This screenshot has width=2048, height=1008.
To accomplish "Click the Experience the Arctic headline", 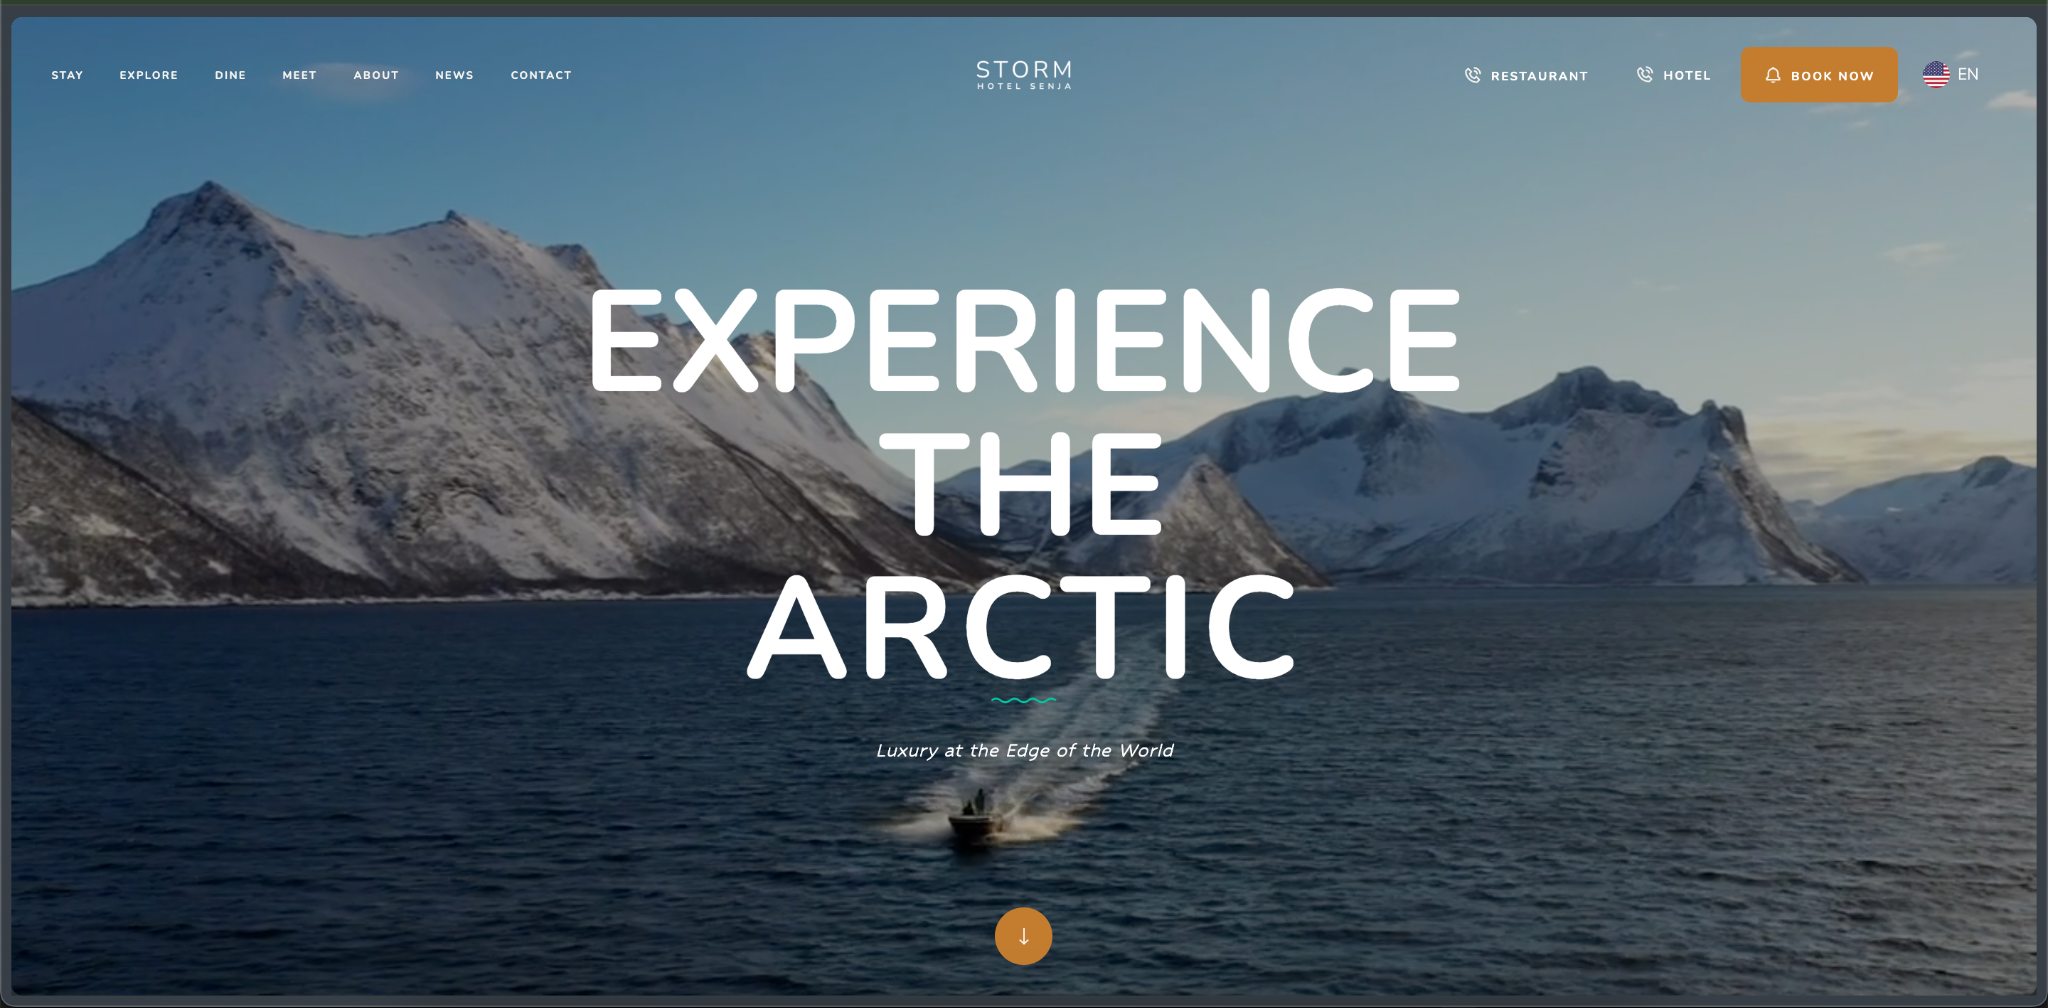I will (1024, 483).
